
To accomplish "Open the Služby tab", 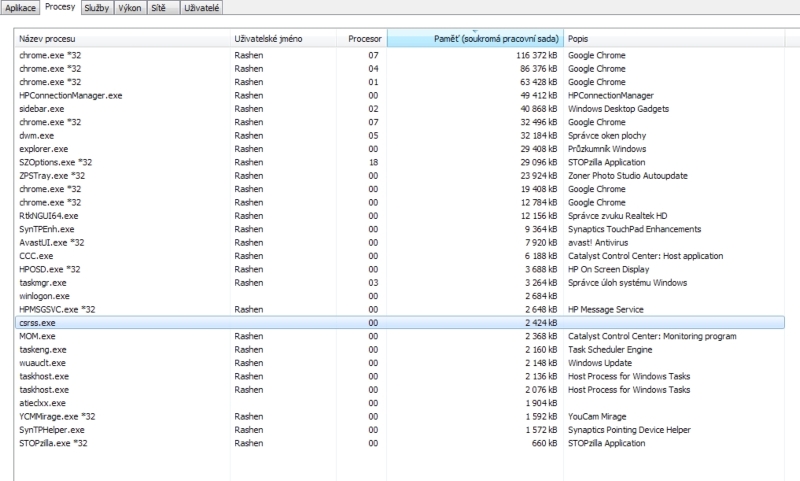I will click(97, 8).
